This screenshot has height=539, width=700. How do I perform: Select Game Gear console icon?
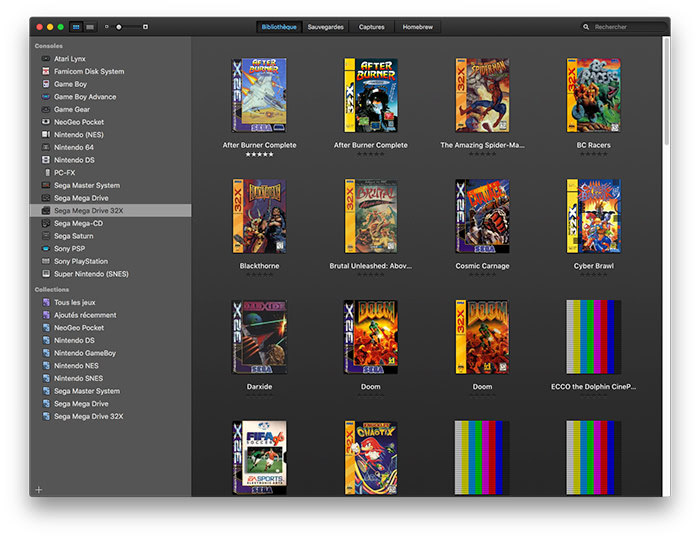click(x=46, y=109)
